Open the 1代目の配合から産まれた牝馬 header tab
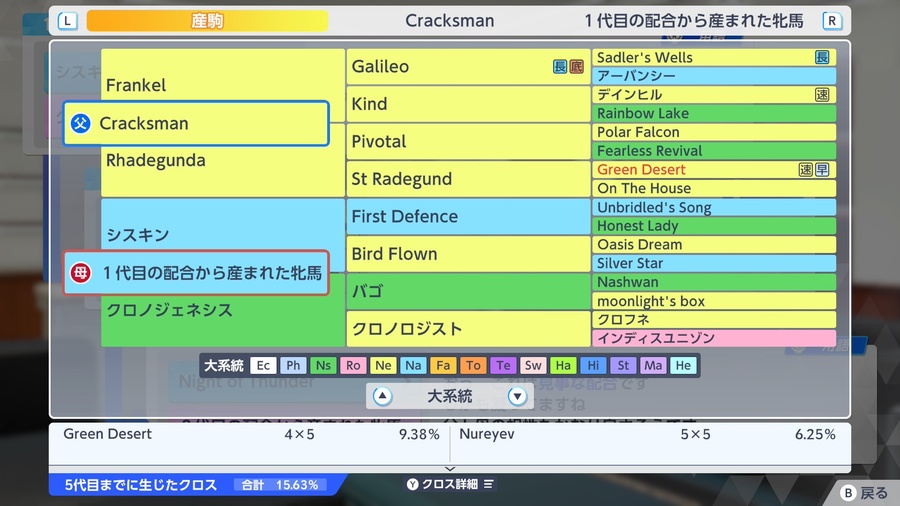The image size is (900, 506). [694, 21]
